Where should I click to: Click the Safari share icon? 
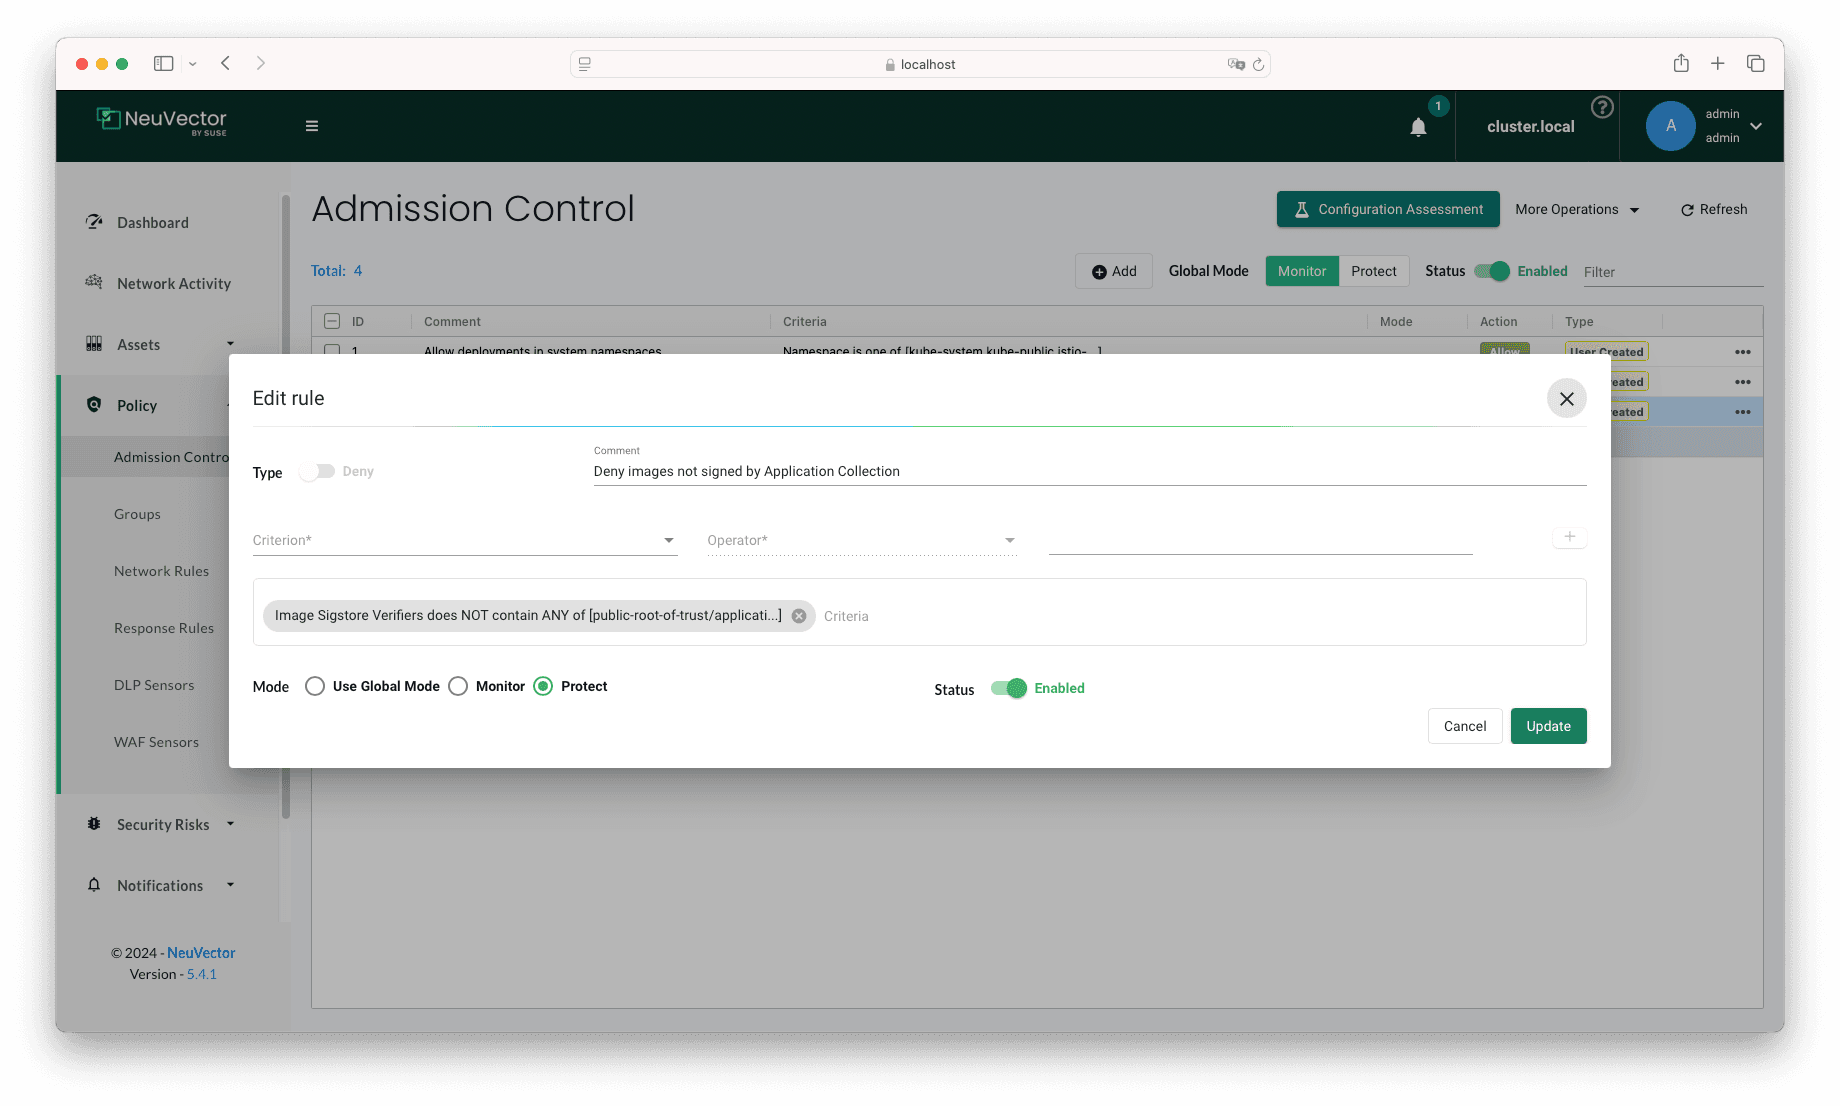tap(1681, 63)
